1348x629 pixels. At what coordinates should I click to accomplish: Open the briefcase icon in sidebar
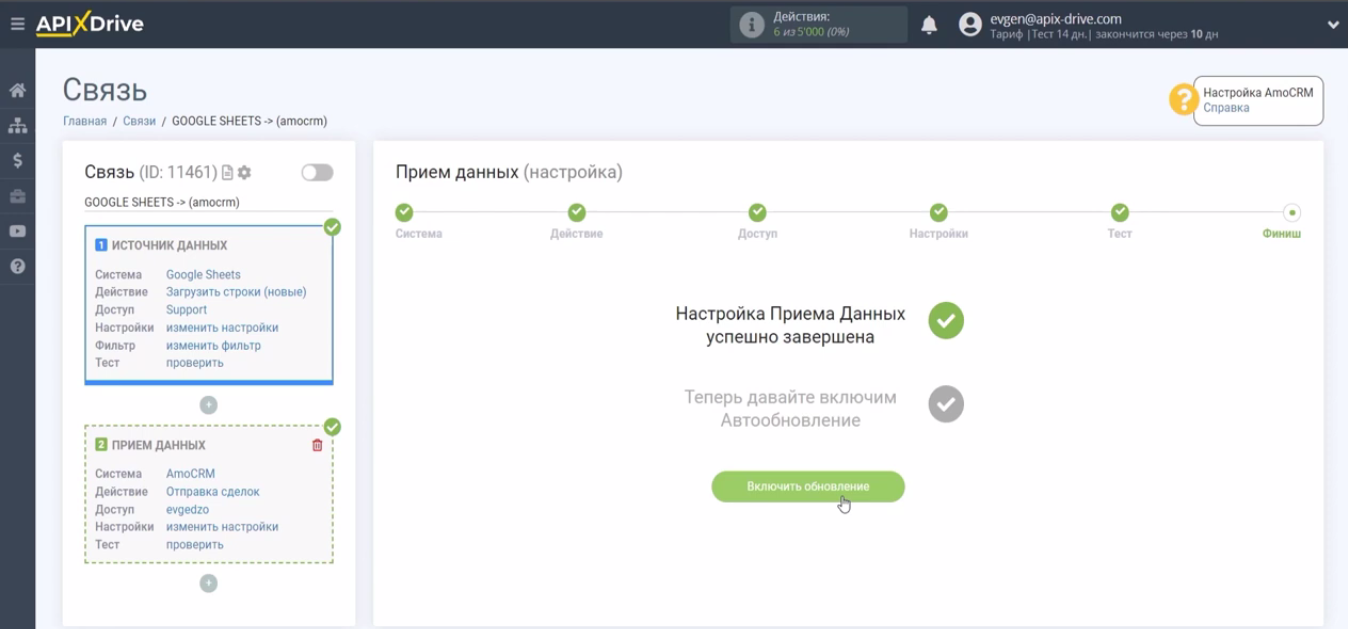[x=17, y=196]
